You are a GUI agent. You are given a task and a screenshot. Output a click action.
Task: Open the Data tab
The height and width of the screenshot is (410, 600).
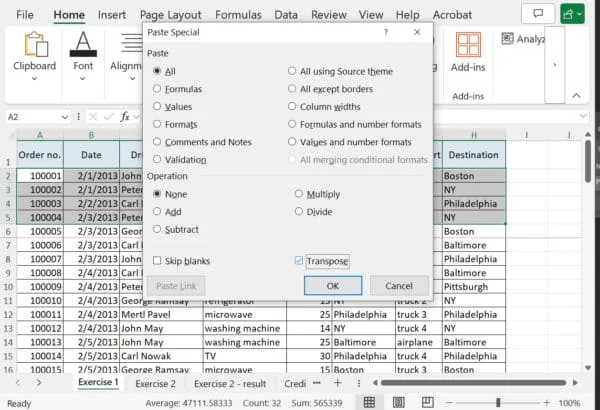(x=286, y=15)
